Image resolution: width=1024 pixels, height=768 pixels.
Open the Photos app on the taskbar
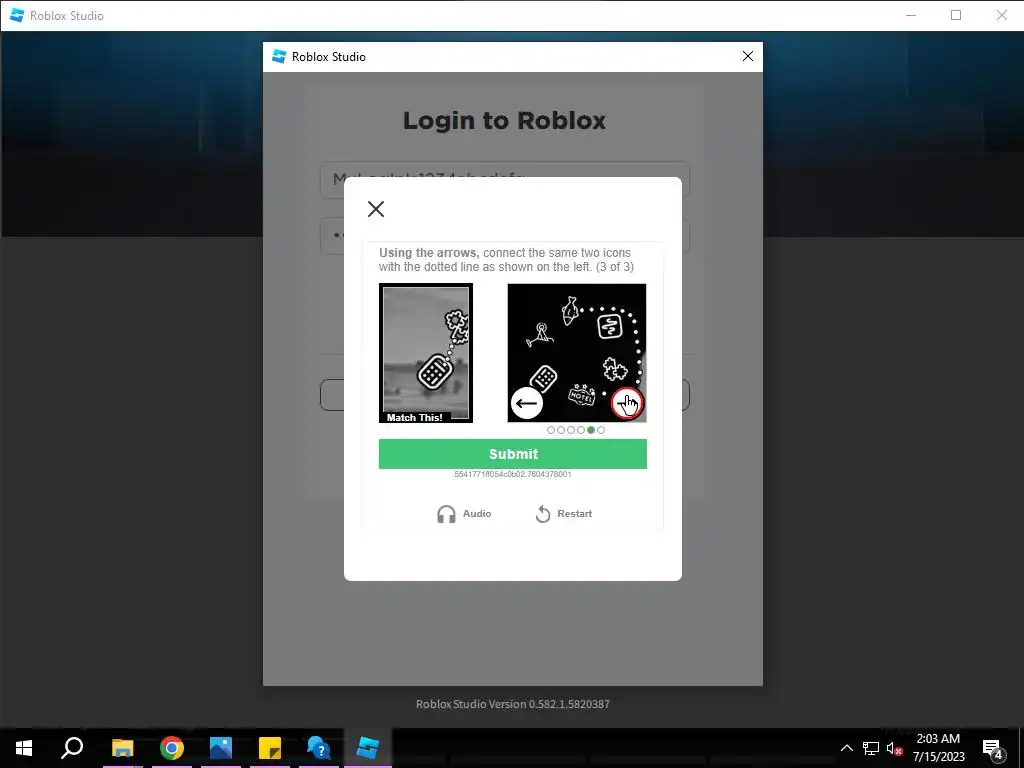(221, 748)
